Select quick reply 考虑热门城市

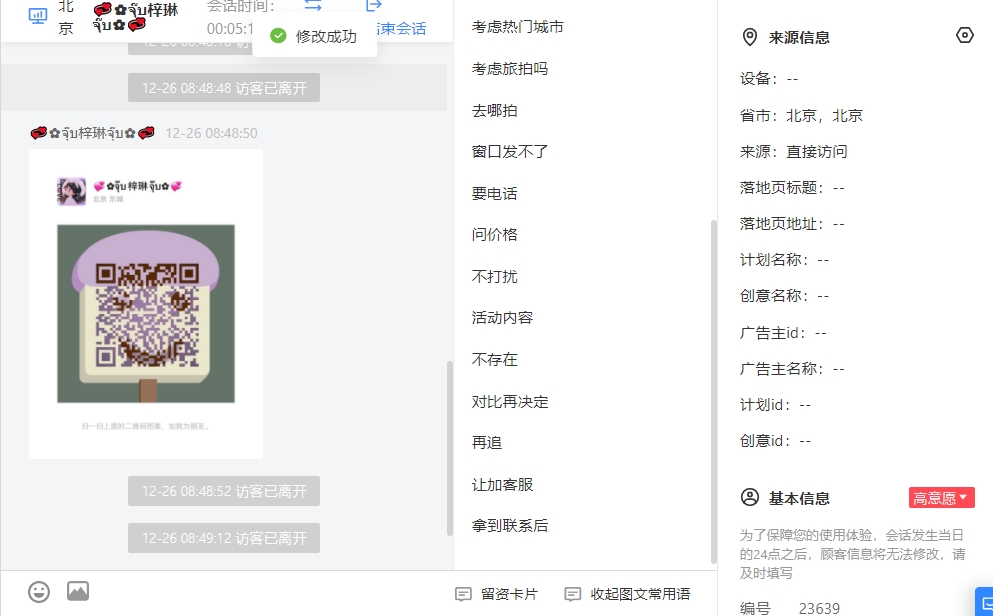517,27
